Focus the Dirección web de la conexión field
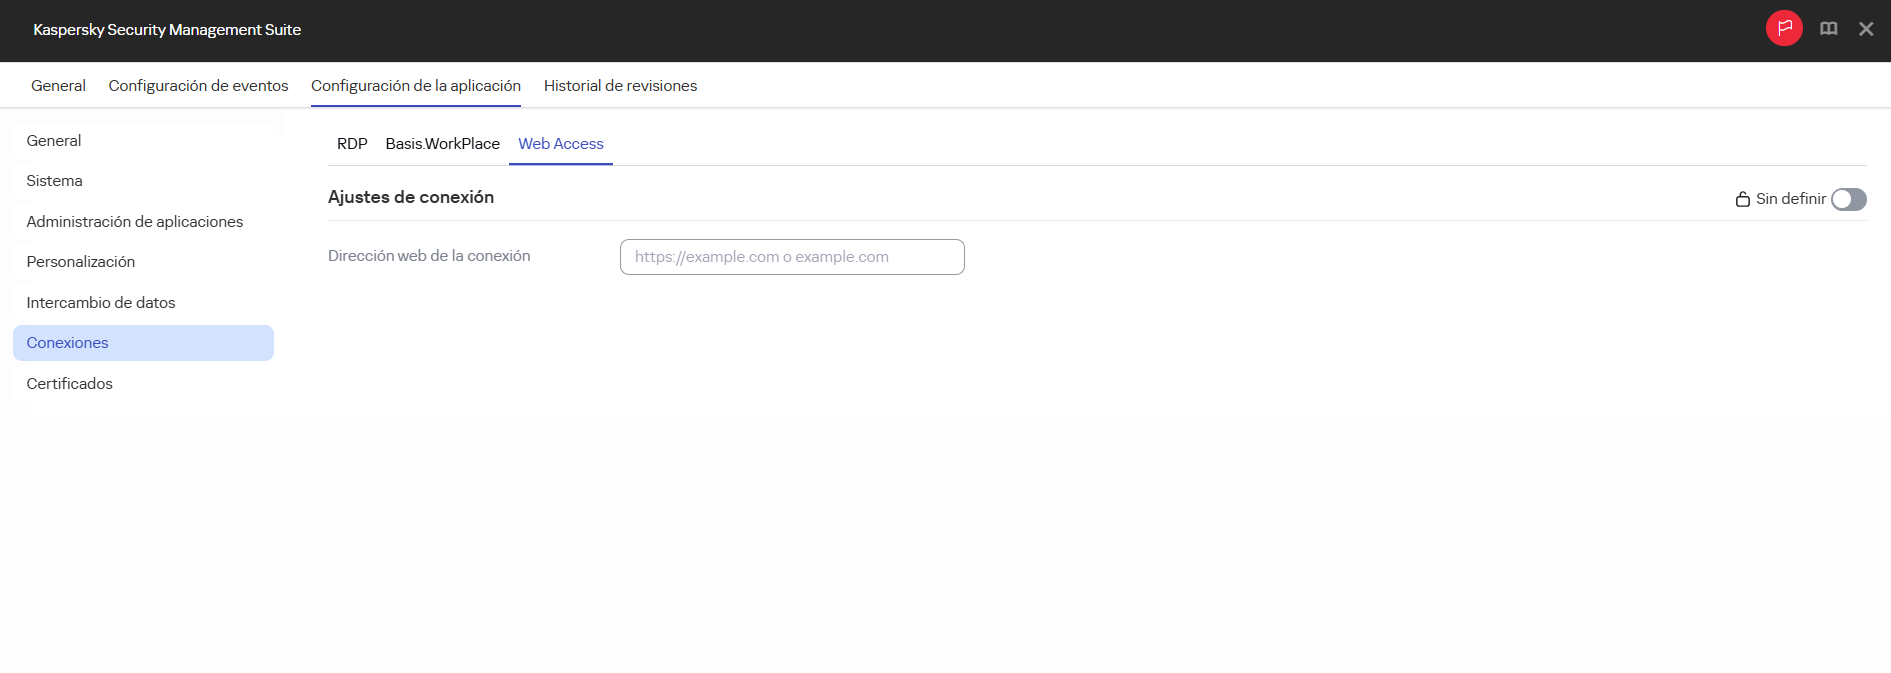1891x673 pixels. (x=792, y=257)
